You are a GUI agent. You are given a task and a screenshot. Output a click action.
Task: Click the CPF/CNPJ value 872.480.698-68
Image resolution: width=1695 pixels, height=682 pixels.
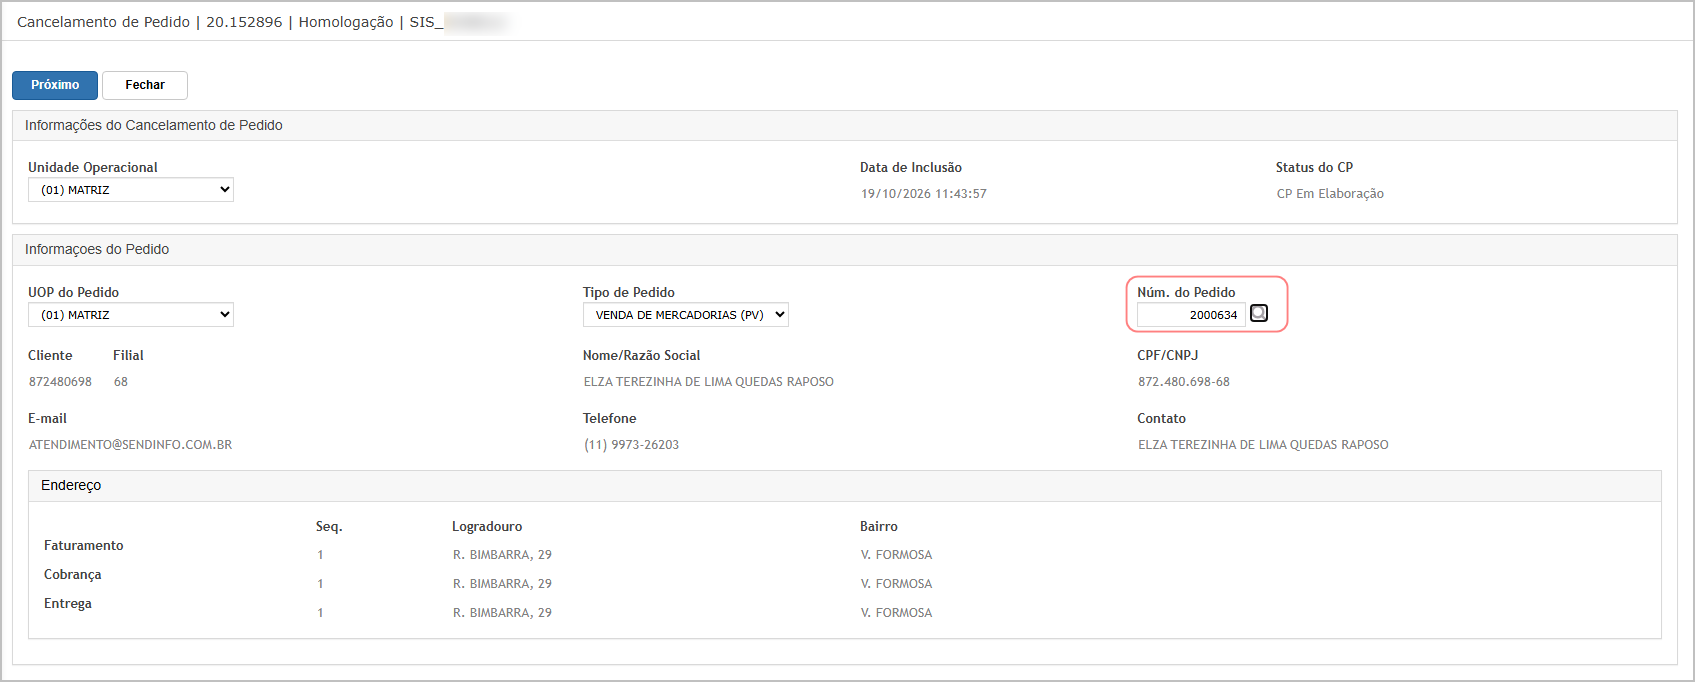[x=1184, y=382]
